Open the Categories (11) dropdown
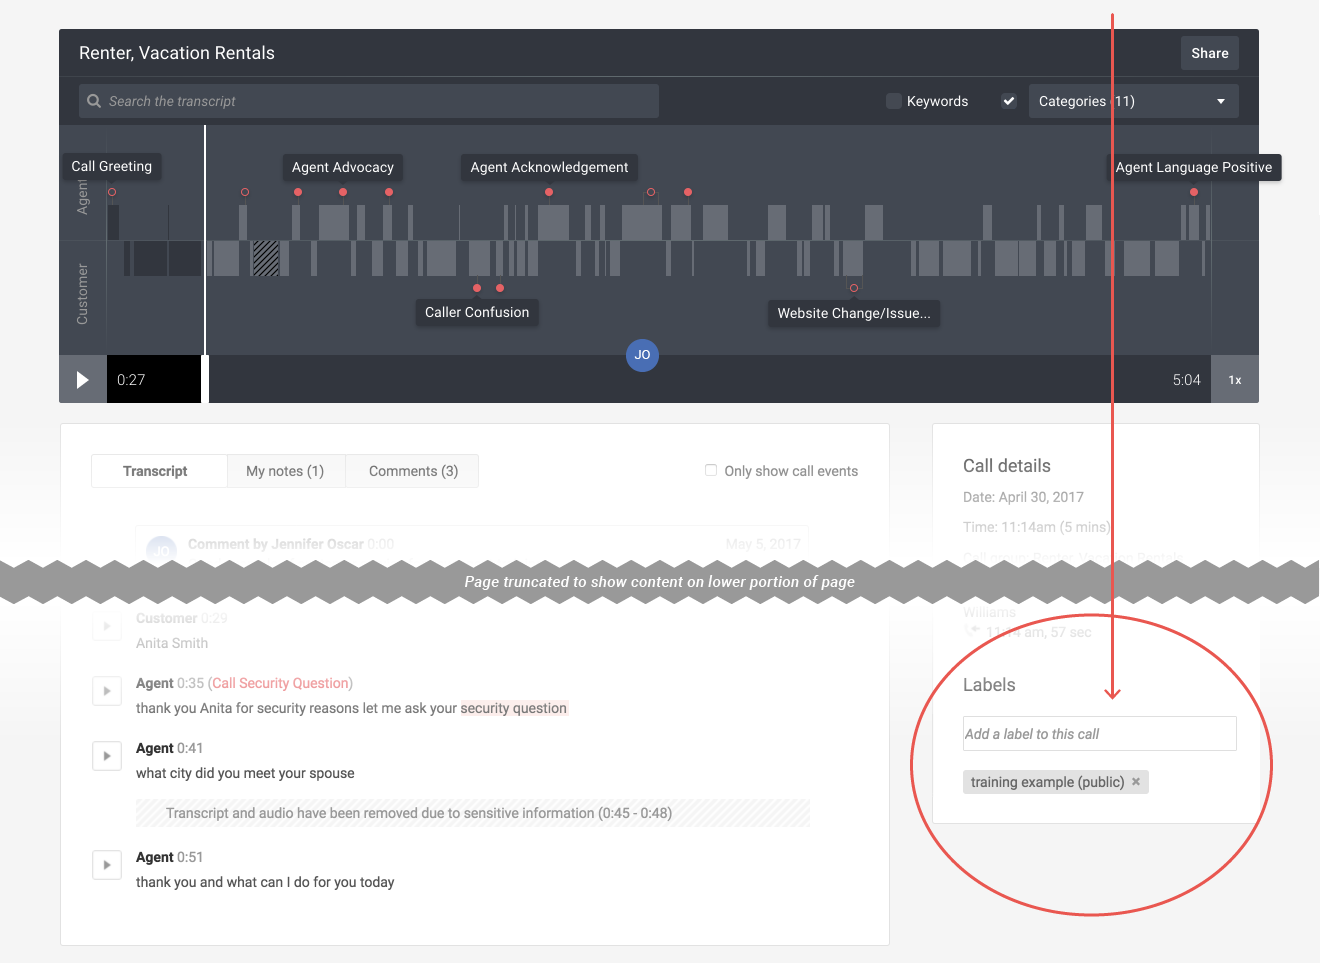This screenshot has width=1320, height=963. [1133, 100]
